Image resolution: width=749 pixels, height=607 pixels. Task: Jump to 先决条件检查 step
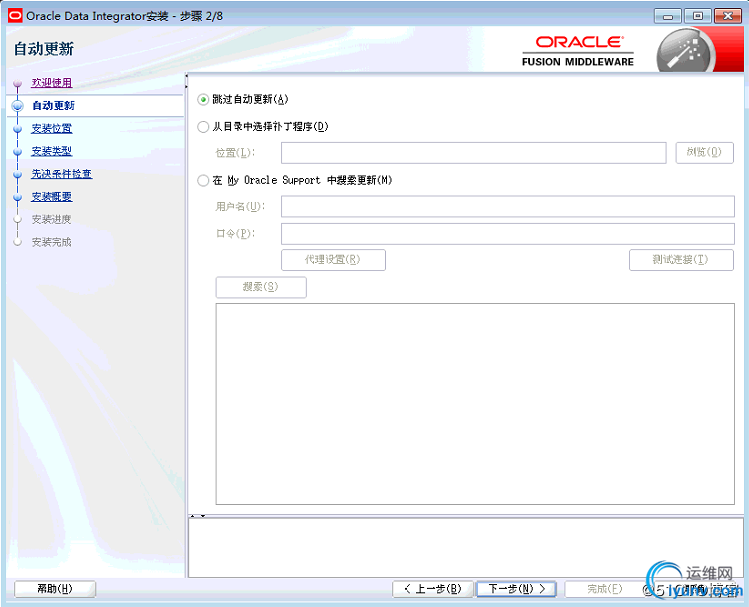pyautogui.click(x=62, y=174)
